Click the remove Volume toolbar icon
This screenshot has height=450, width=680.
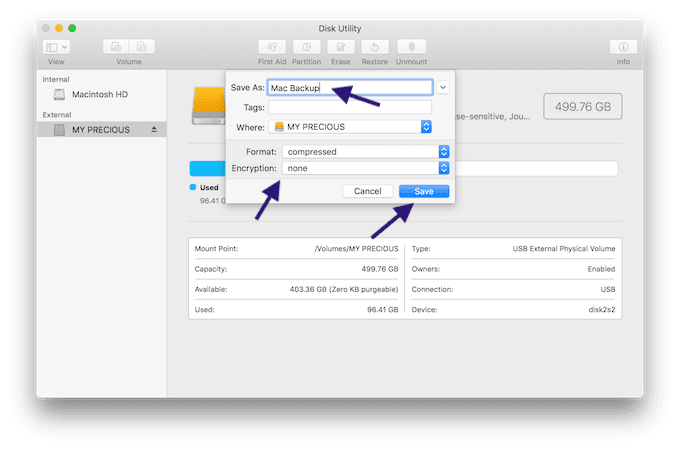pos(142,47)
